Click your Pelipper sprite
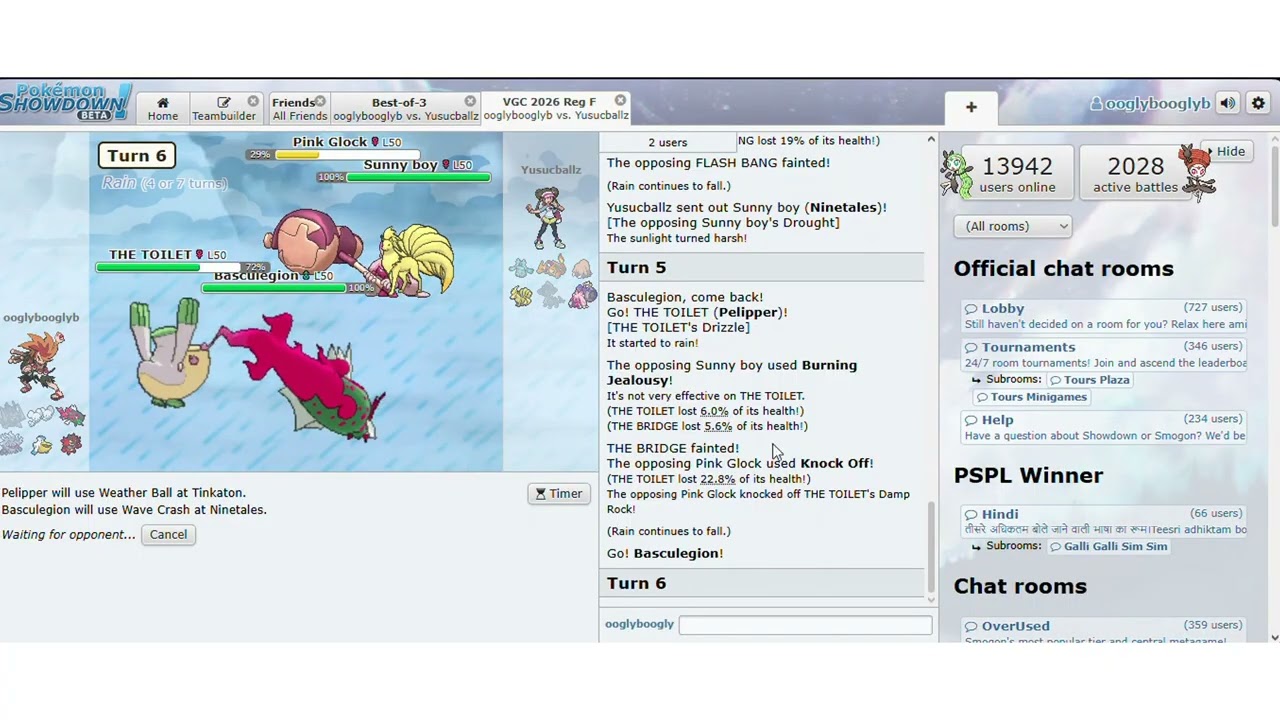This screenshot has height=720, width=1280. [170, 354]
